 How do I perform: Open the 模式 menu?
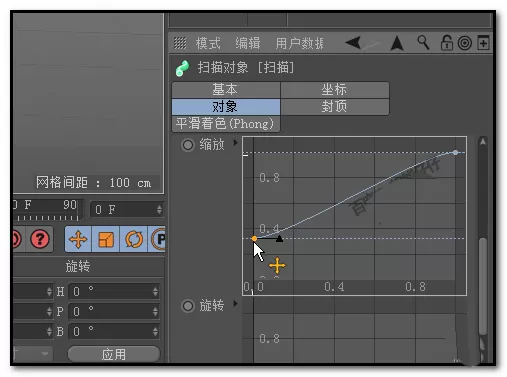(x=208, y=43)
